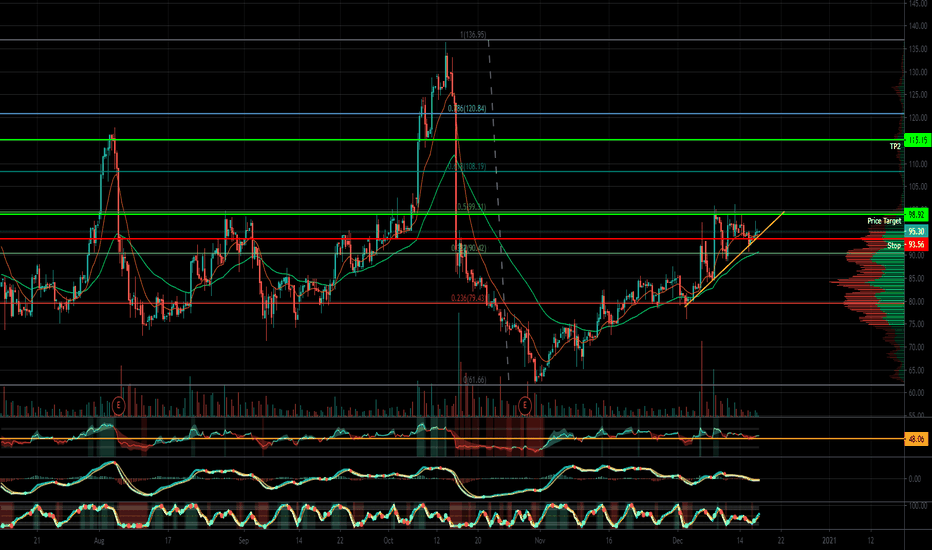Click 'Nov' on the date axis
This screenshot has width=932, height=550.
click(x=539, y=541)
